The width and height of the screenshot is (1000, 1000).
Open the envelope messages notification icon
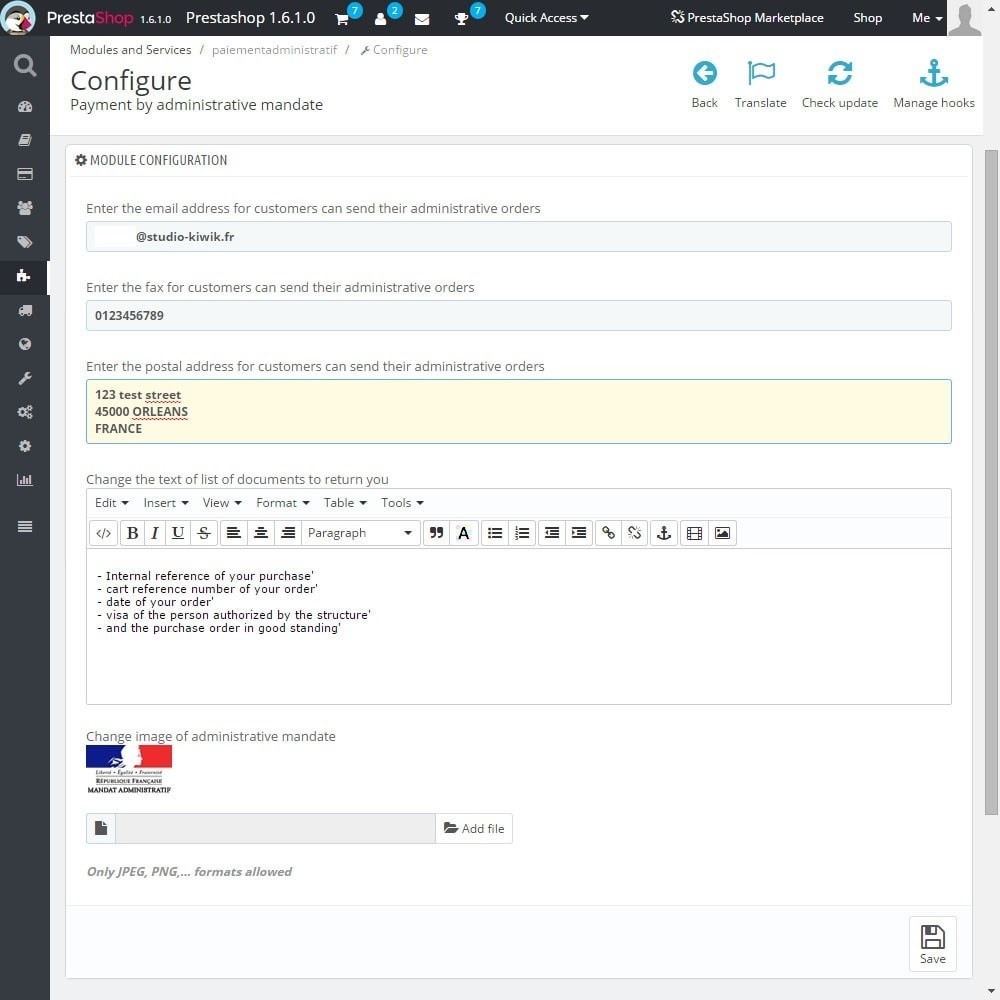[422, 19]
